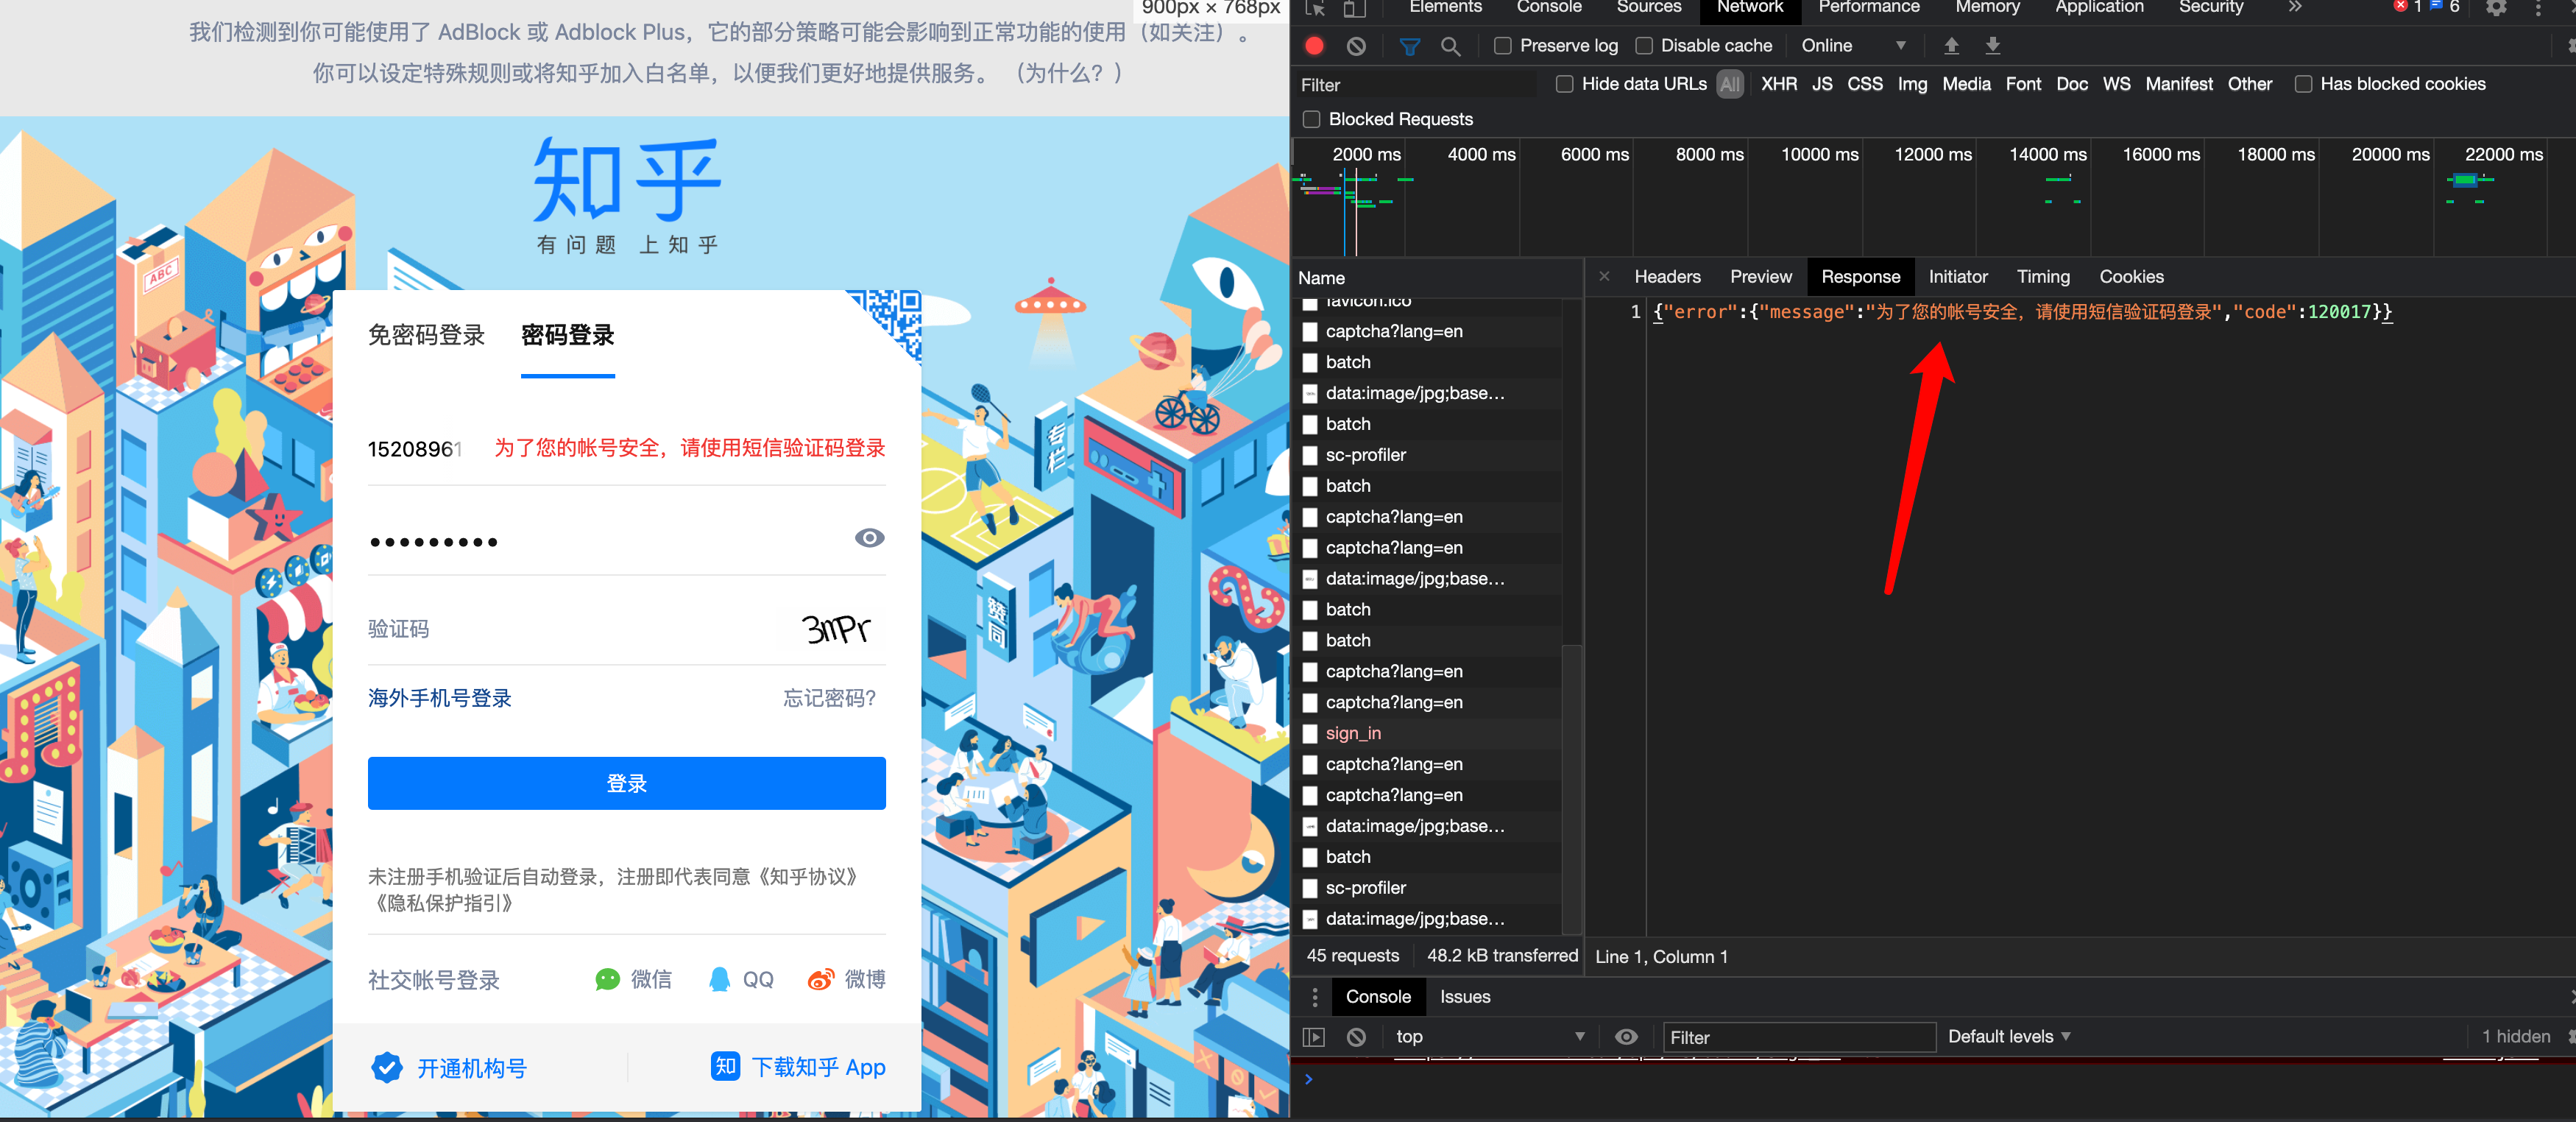Click the import HAR upload arrow
Image resolution: width=2576 pixels, height=1122 pixels.
(x=1951, y=46)
